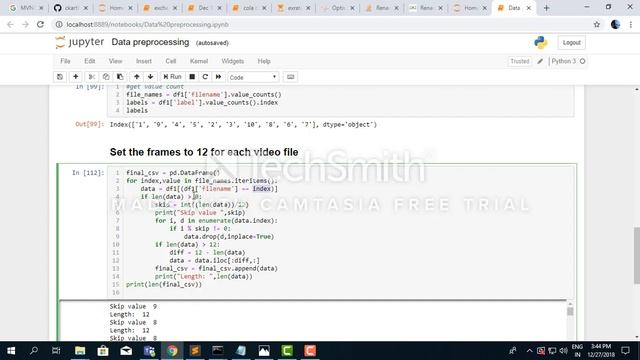Open the Cell menu

coord(171,61)
